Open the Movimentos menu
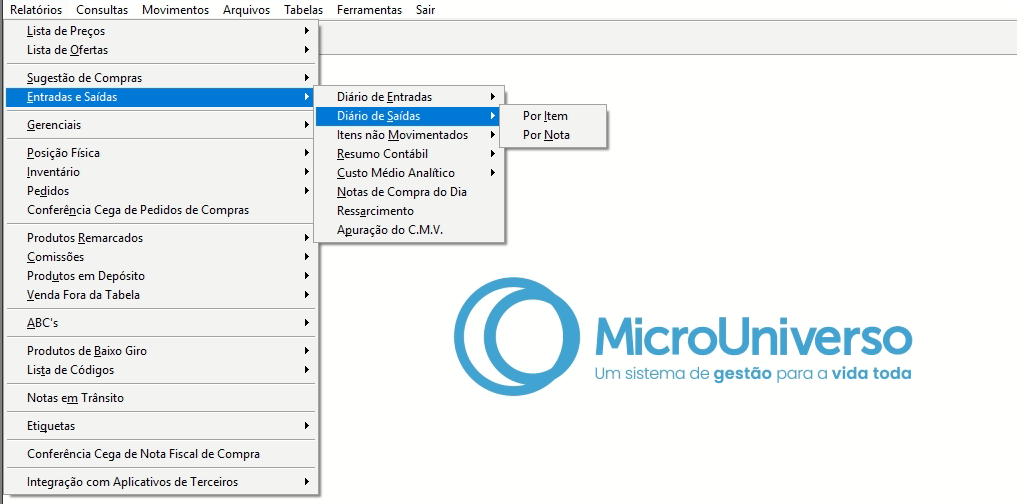Image resolution: width=1017 pixels, height=504 pixels. [x=175, y=10]
